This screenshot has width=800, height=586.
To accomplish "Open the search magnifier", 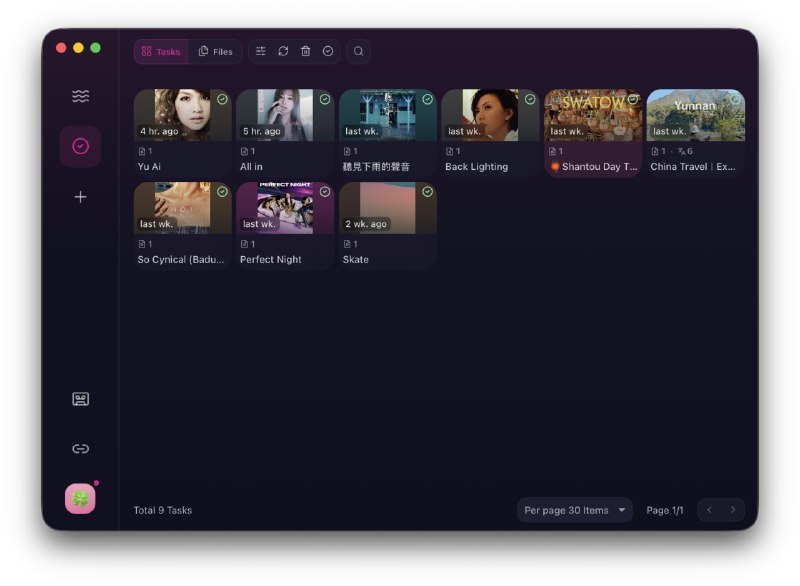I will [x=359, y=51].
